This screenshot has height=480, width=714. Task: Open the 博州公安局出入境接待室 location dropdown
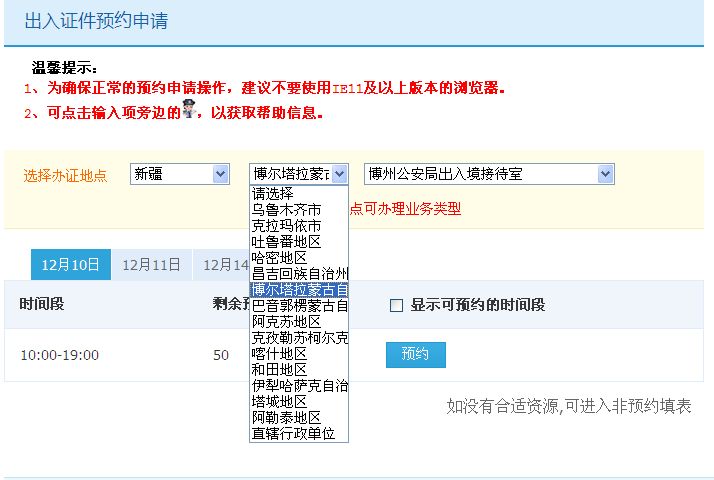pyautogui.click(x=489, y=174)
